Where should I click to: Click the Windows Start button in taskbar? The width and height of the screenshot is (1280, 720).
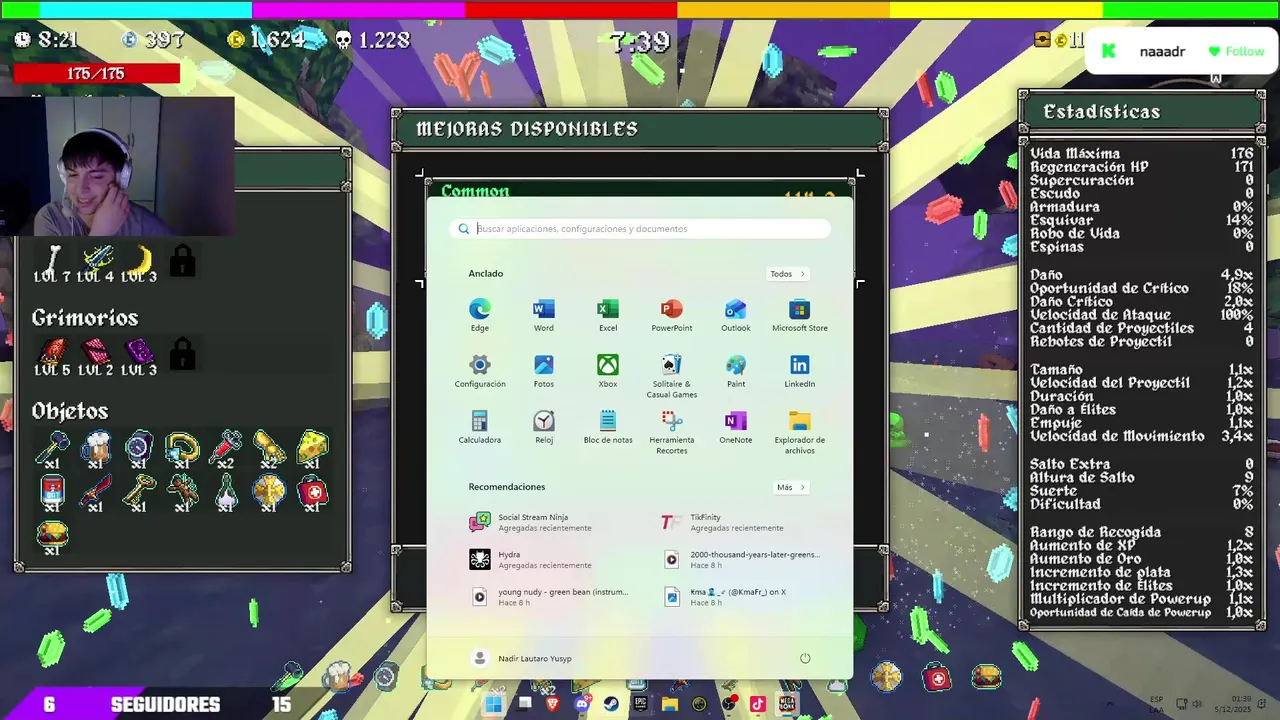493,704
